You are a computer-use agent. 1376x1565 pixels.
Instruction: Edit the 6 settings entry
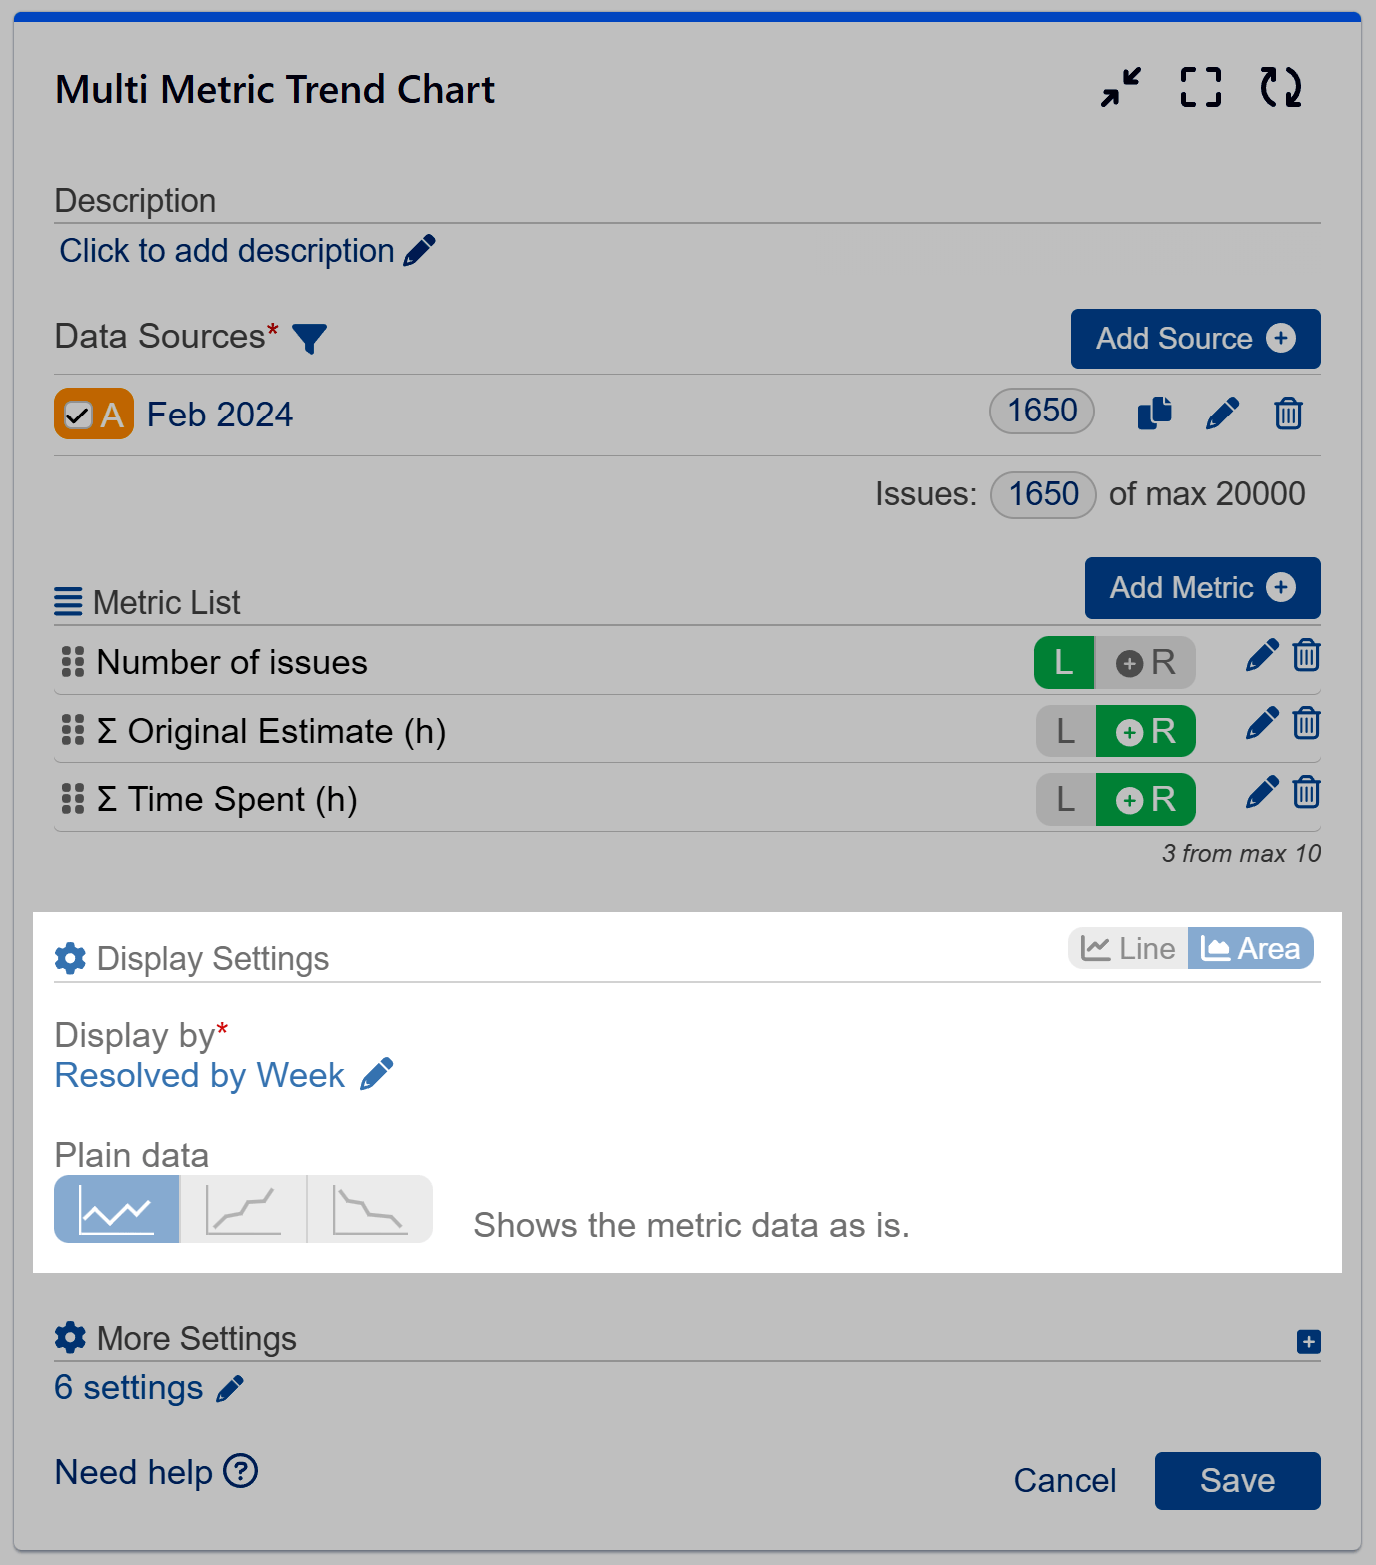tap(231, 1388)
